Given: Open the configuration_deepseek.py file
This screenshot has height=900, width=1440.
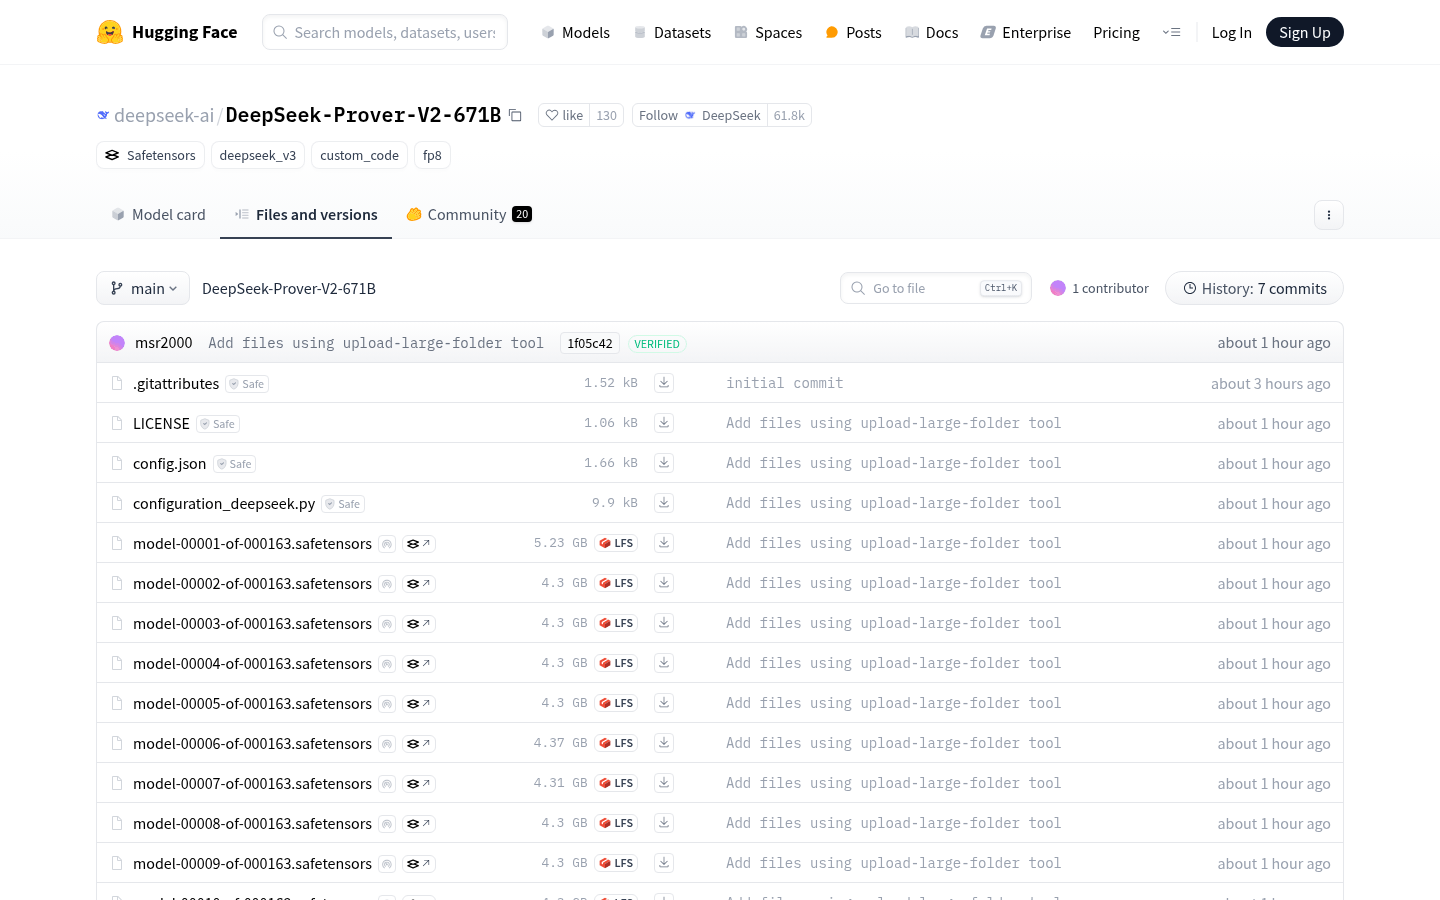Looking at the screenshot, I should pyautogui.click(x=224, y=503).
